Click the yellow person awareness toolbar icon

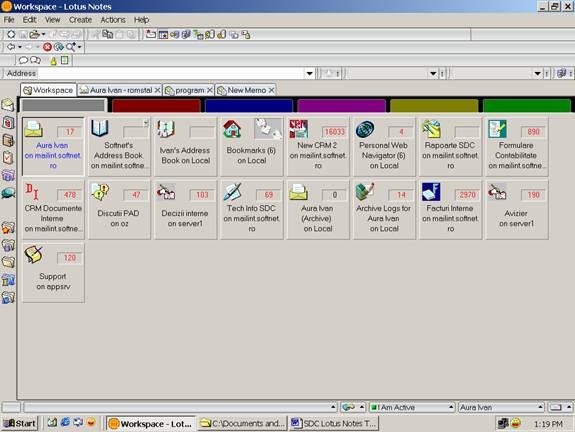(x=54, y=61)
